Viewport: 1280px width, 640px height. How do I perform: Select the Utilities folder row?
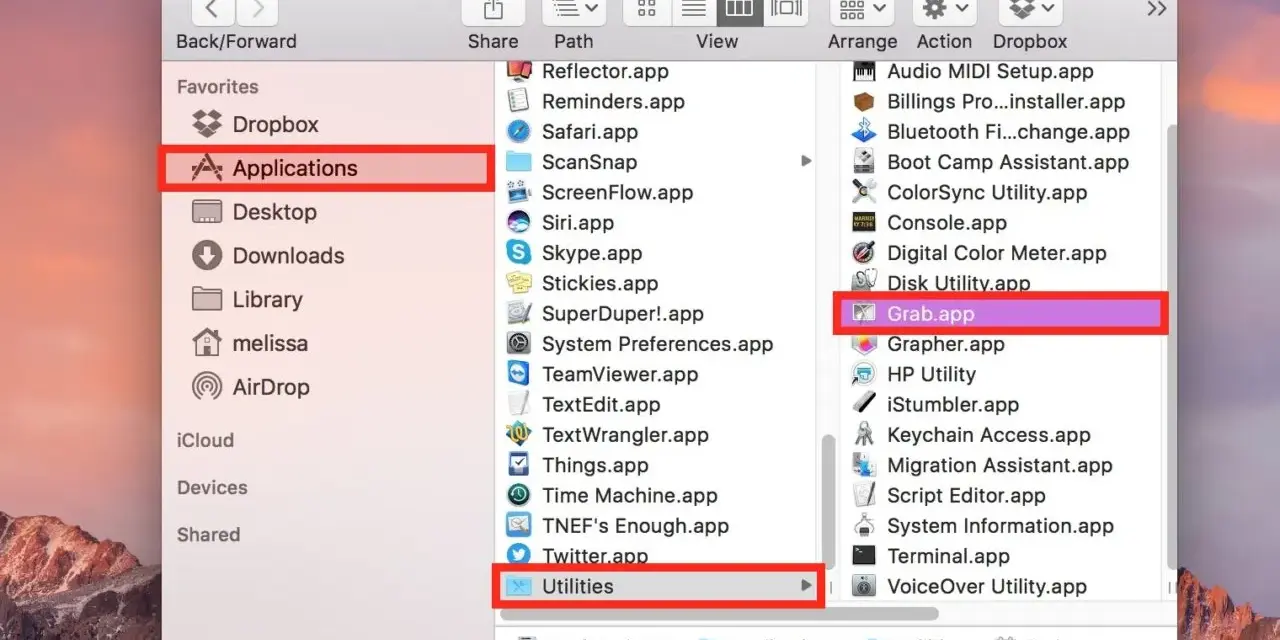point(660,586)
